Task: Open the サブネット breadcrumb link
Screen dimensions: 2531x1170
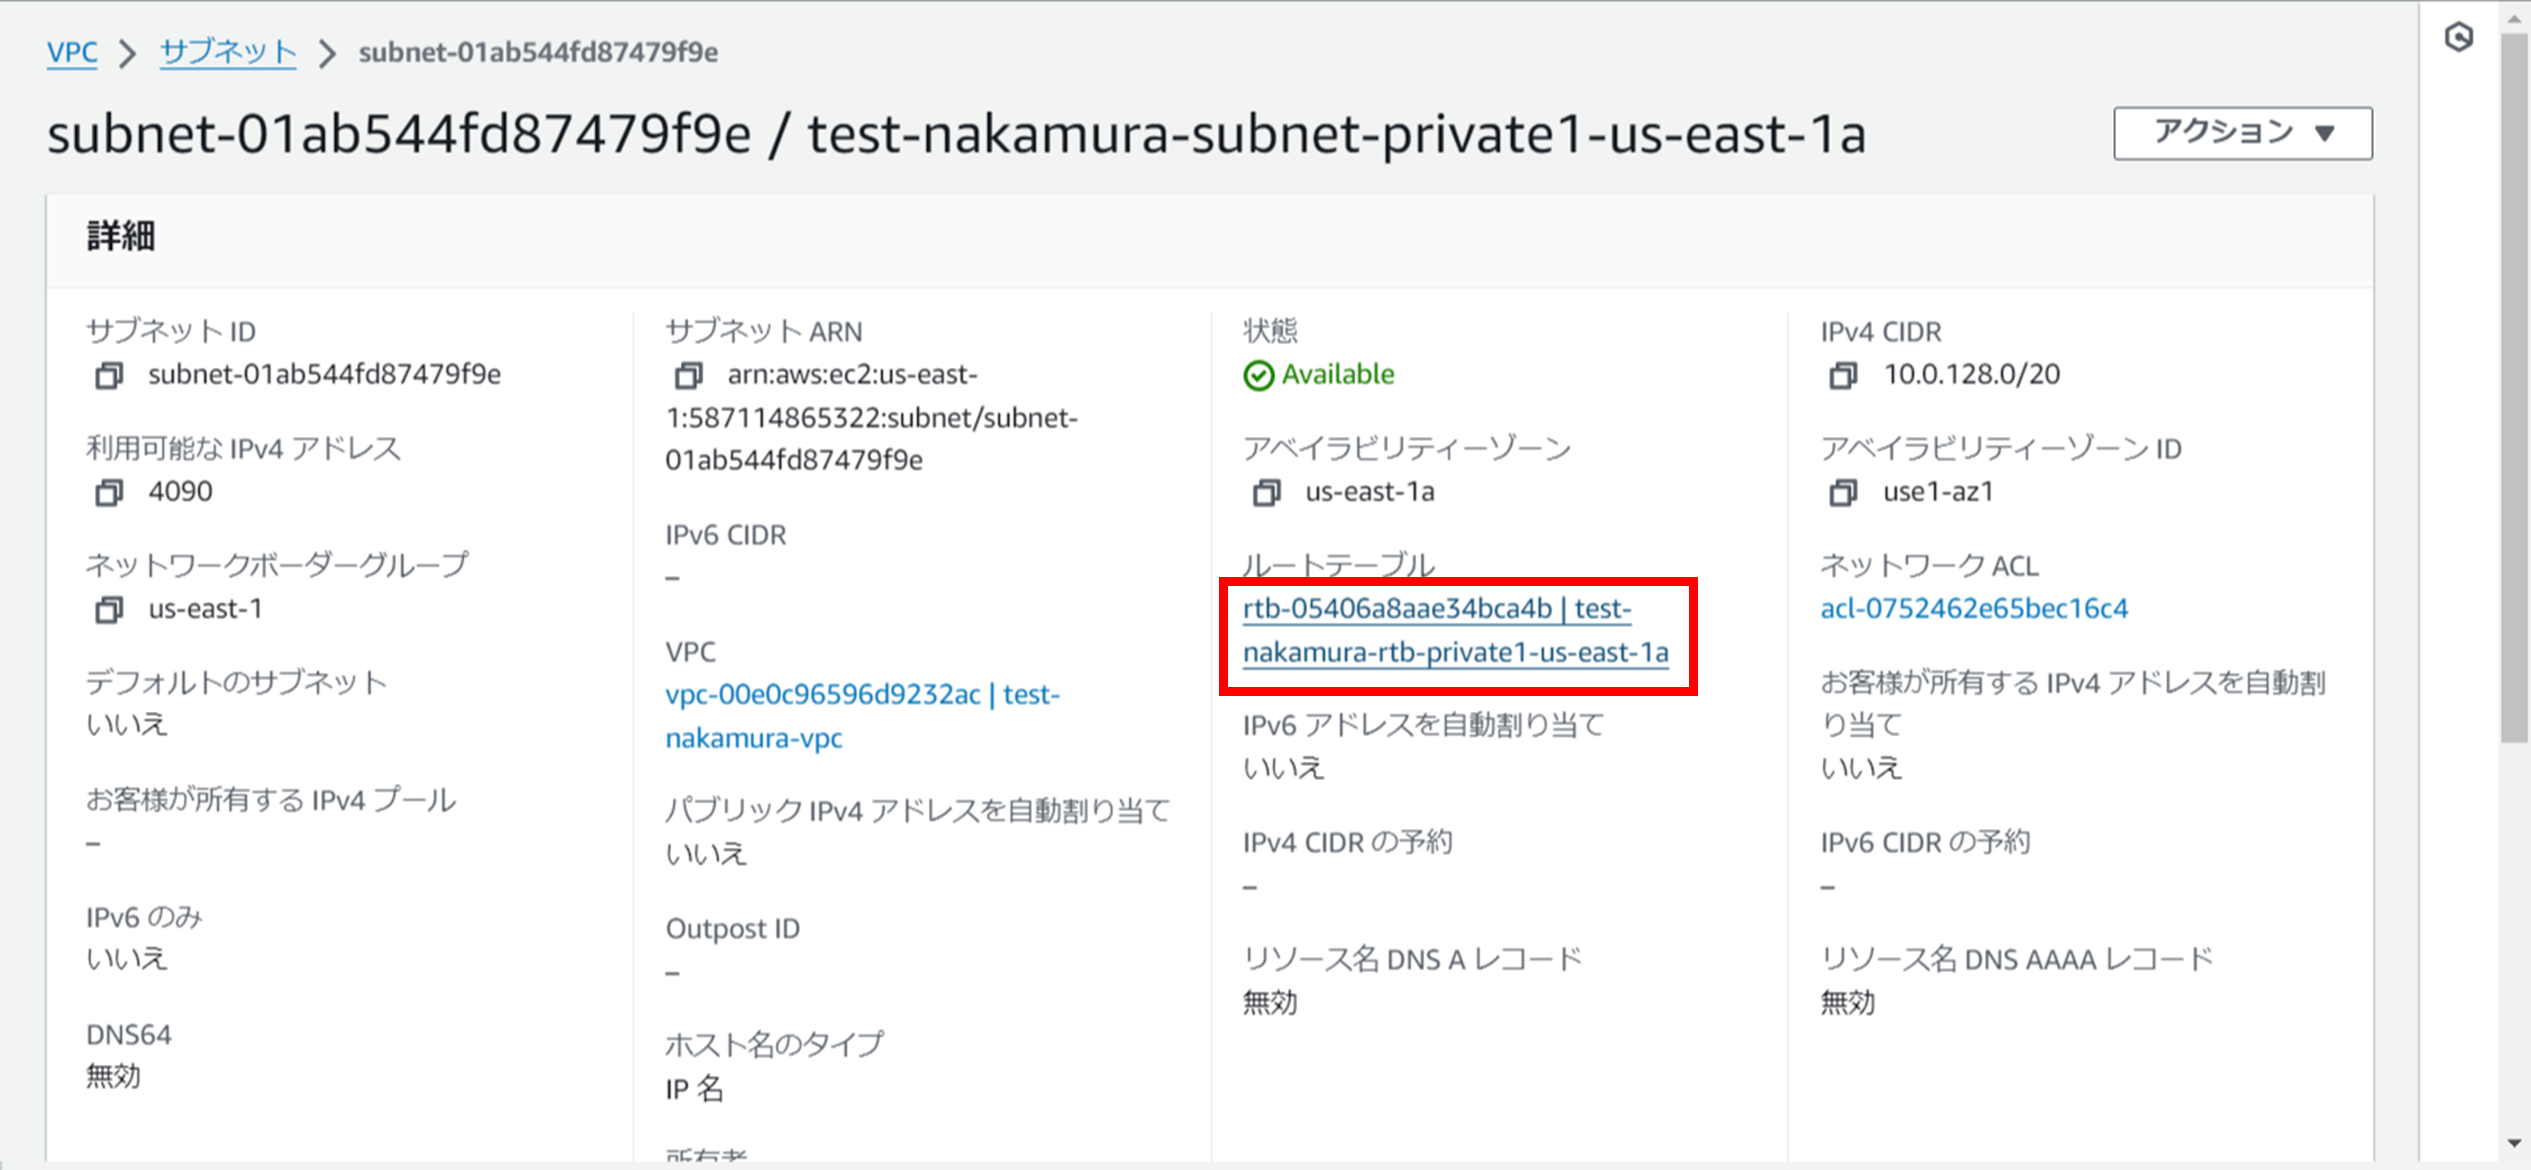Action: click(x=227, y=53)
